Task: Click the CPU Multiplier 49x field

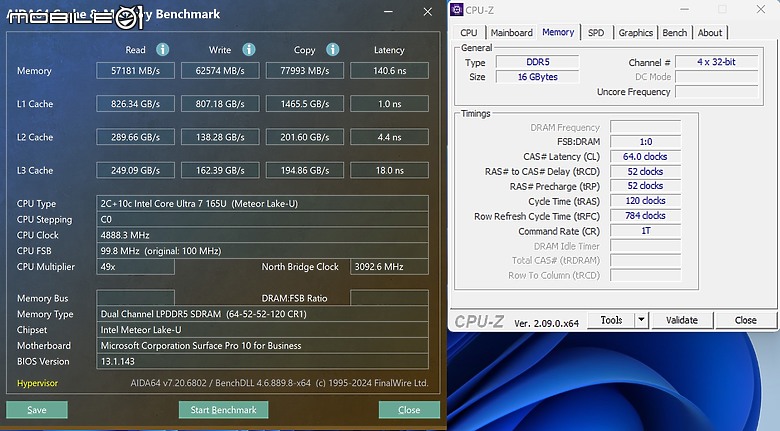Action: pyautogui.click(x=135, y=267)
